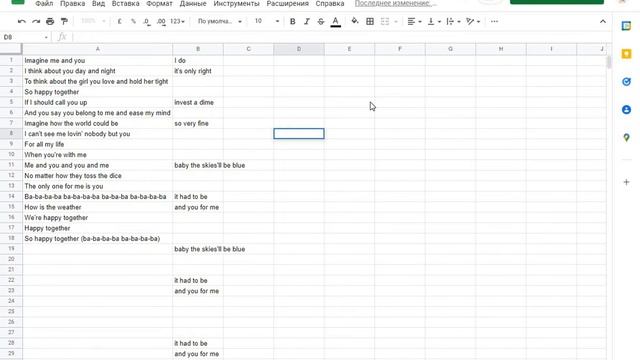
Task: Print the spreadsheet
Action: tap(50, 21)
